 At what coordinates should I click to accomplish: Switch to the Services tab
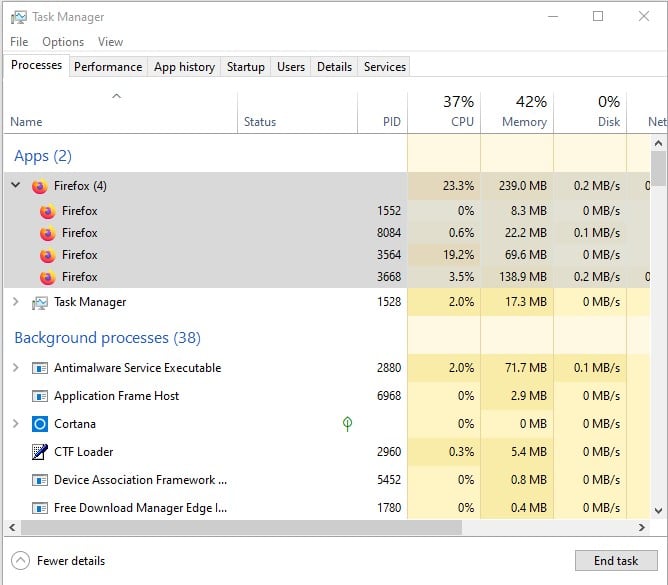(x=385, y=67)
